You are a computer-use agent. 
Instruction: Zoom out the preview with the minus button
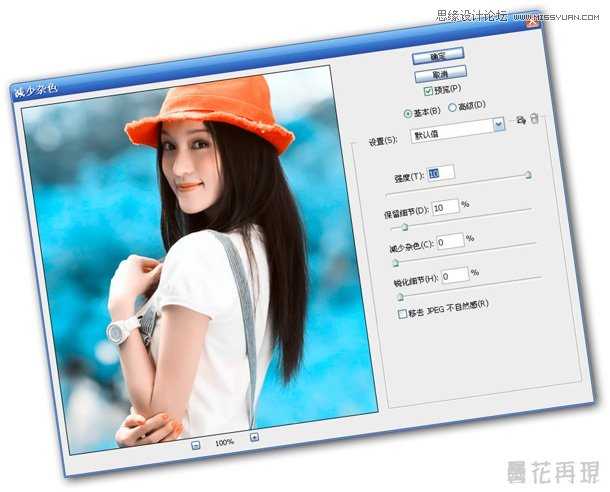tap(195, 443)
